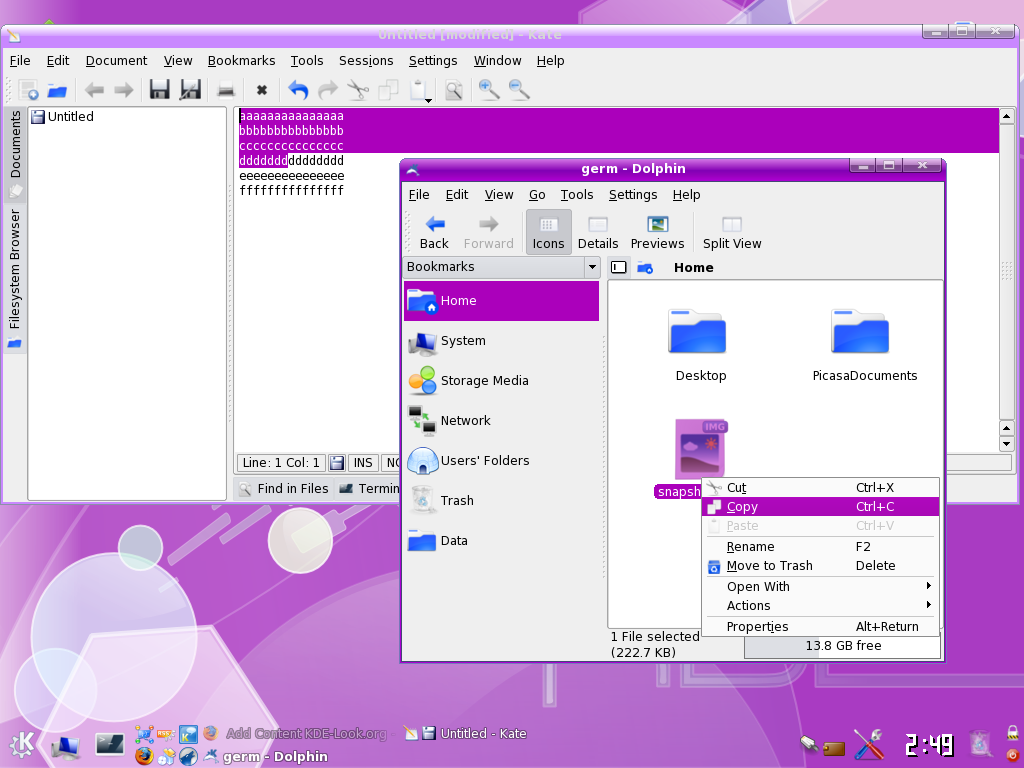The image size is (1024, 768).
Task: Select System in Dolphin bookmarks sidebar
Action: pos(501,341)
